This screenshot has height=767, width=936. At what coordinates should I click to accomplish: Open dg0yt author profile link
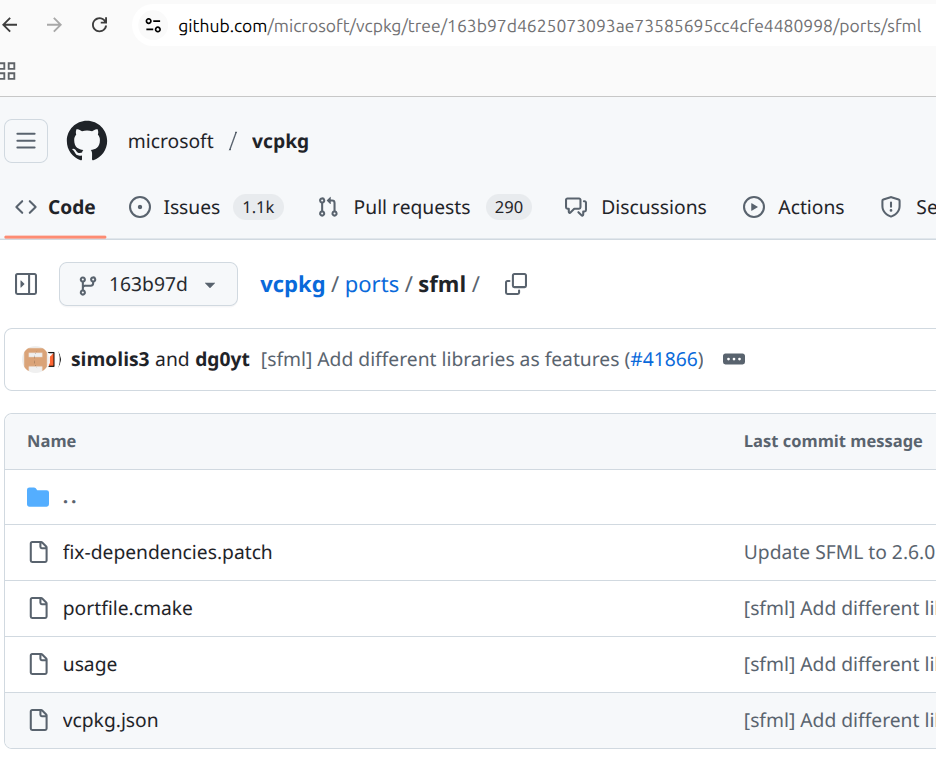click(x=222, y=359)
